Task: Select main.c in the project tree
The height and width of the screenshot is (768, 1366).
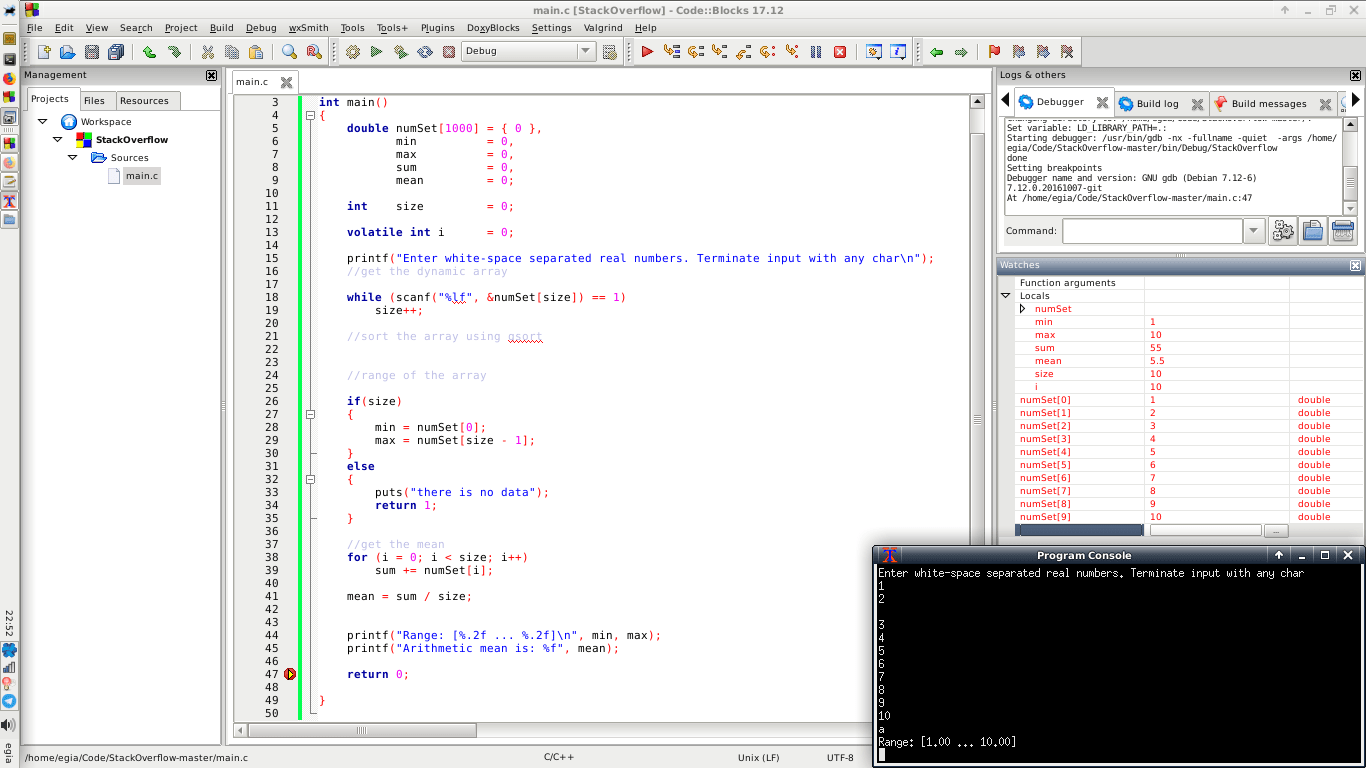Action: (x=140, y=176)
